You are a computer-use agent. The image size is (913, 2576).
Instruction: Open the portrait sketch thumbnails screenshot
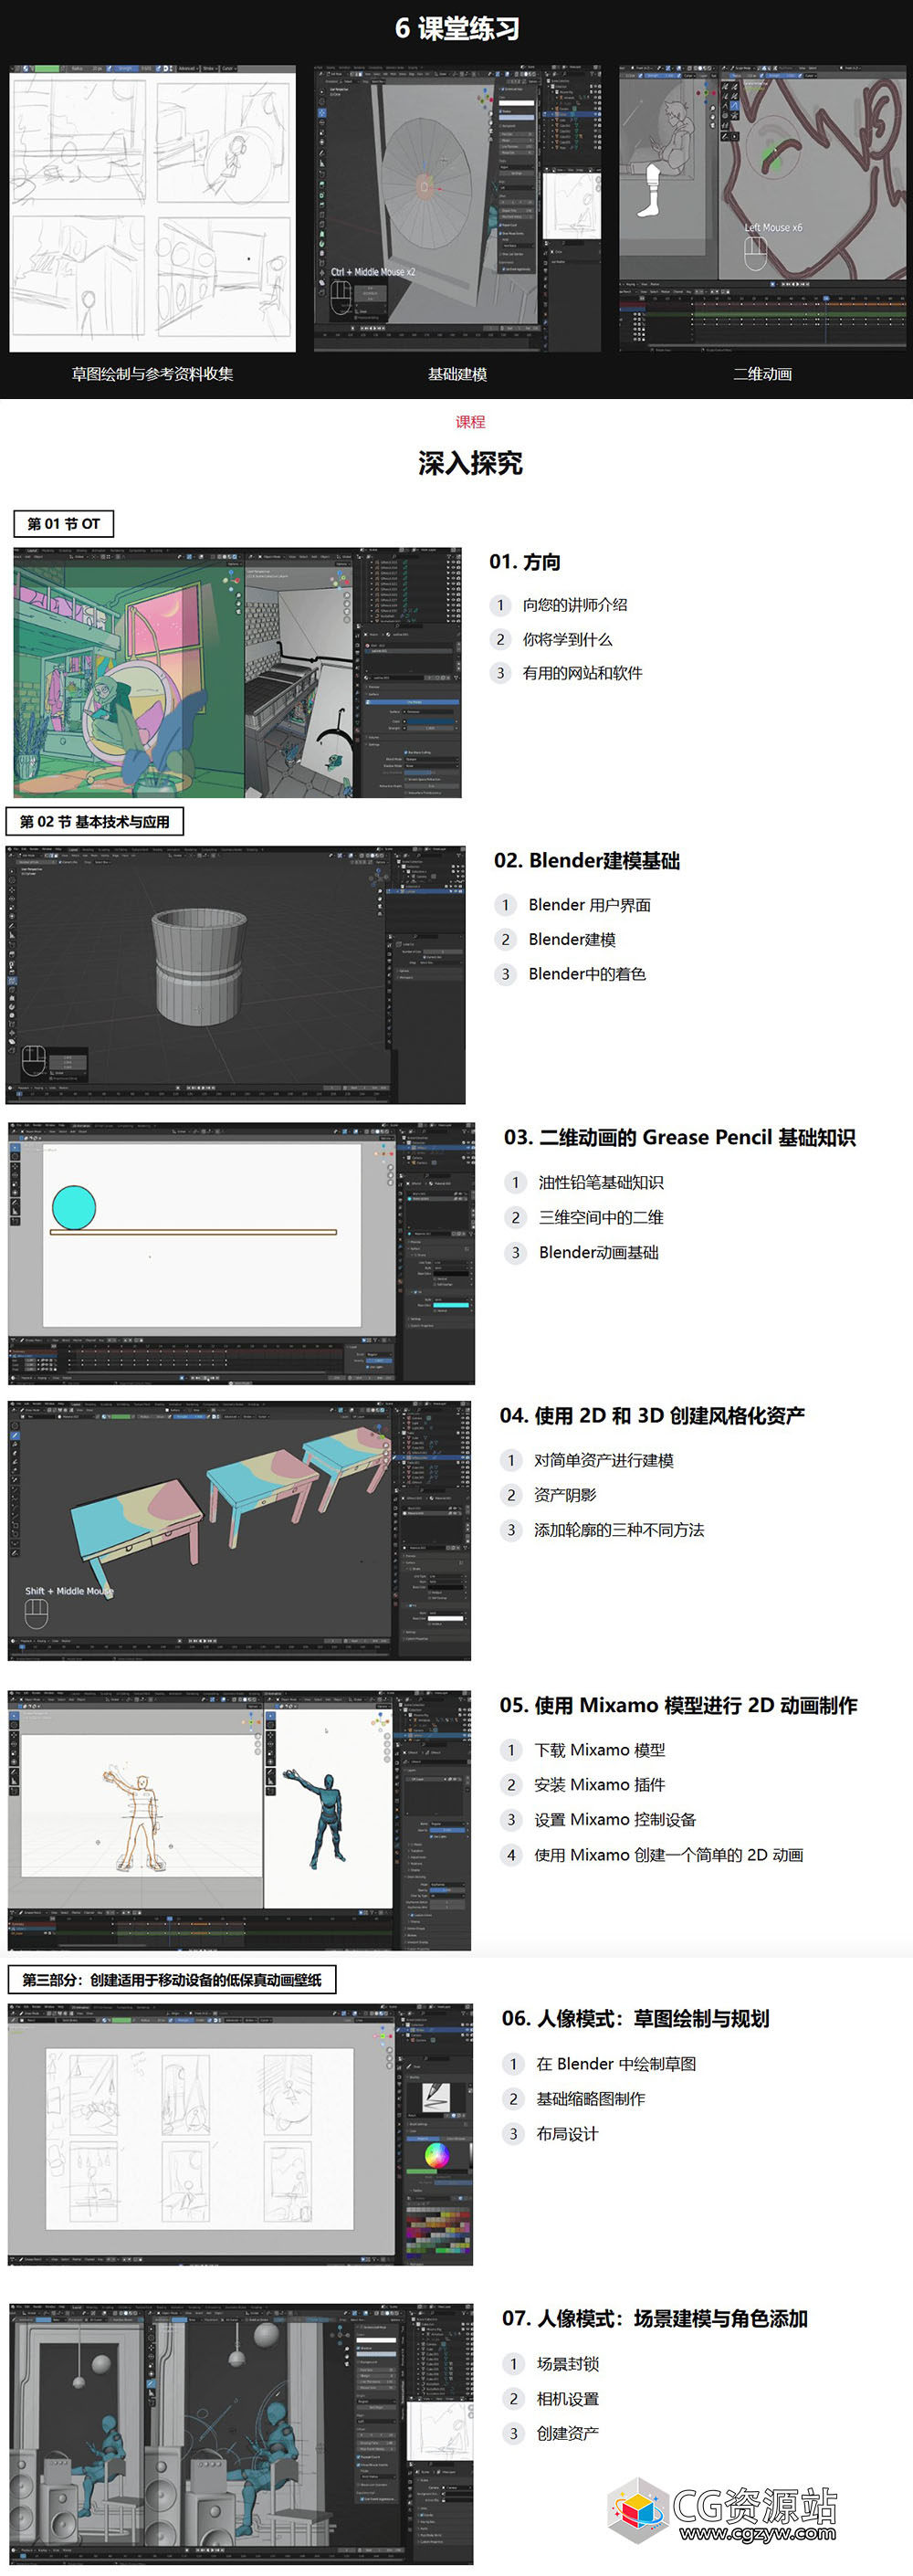click(240, 2134)
